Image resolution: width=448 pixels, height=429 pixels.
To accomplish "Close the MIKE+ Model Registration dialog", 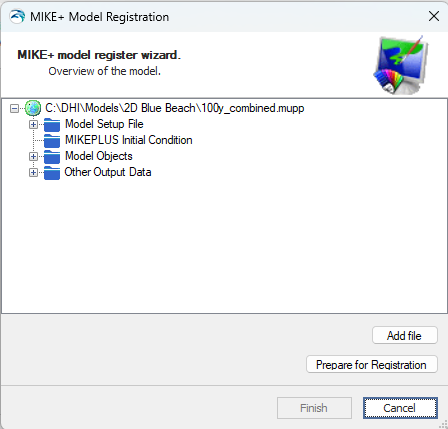I will pyautogui.click(x=434, y=16).
